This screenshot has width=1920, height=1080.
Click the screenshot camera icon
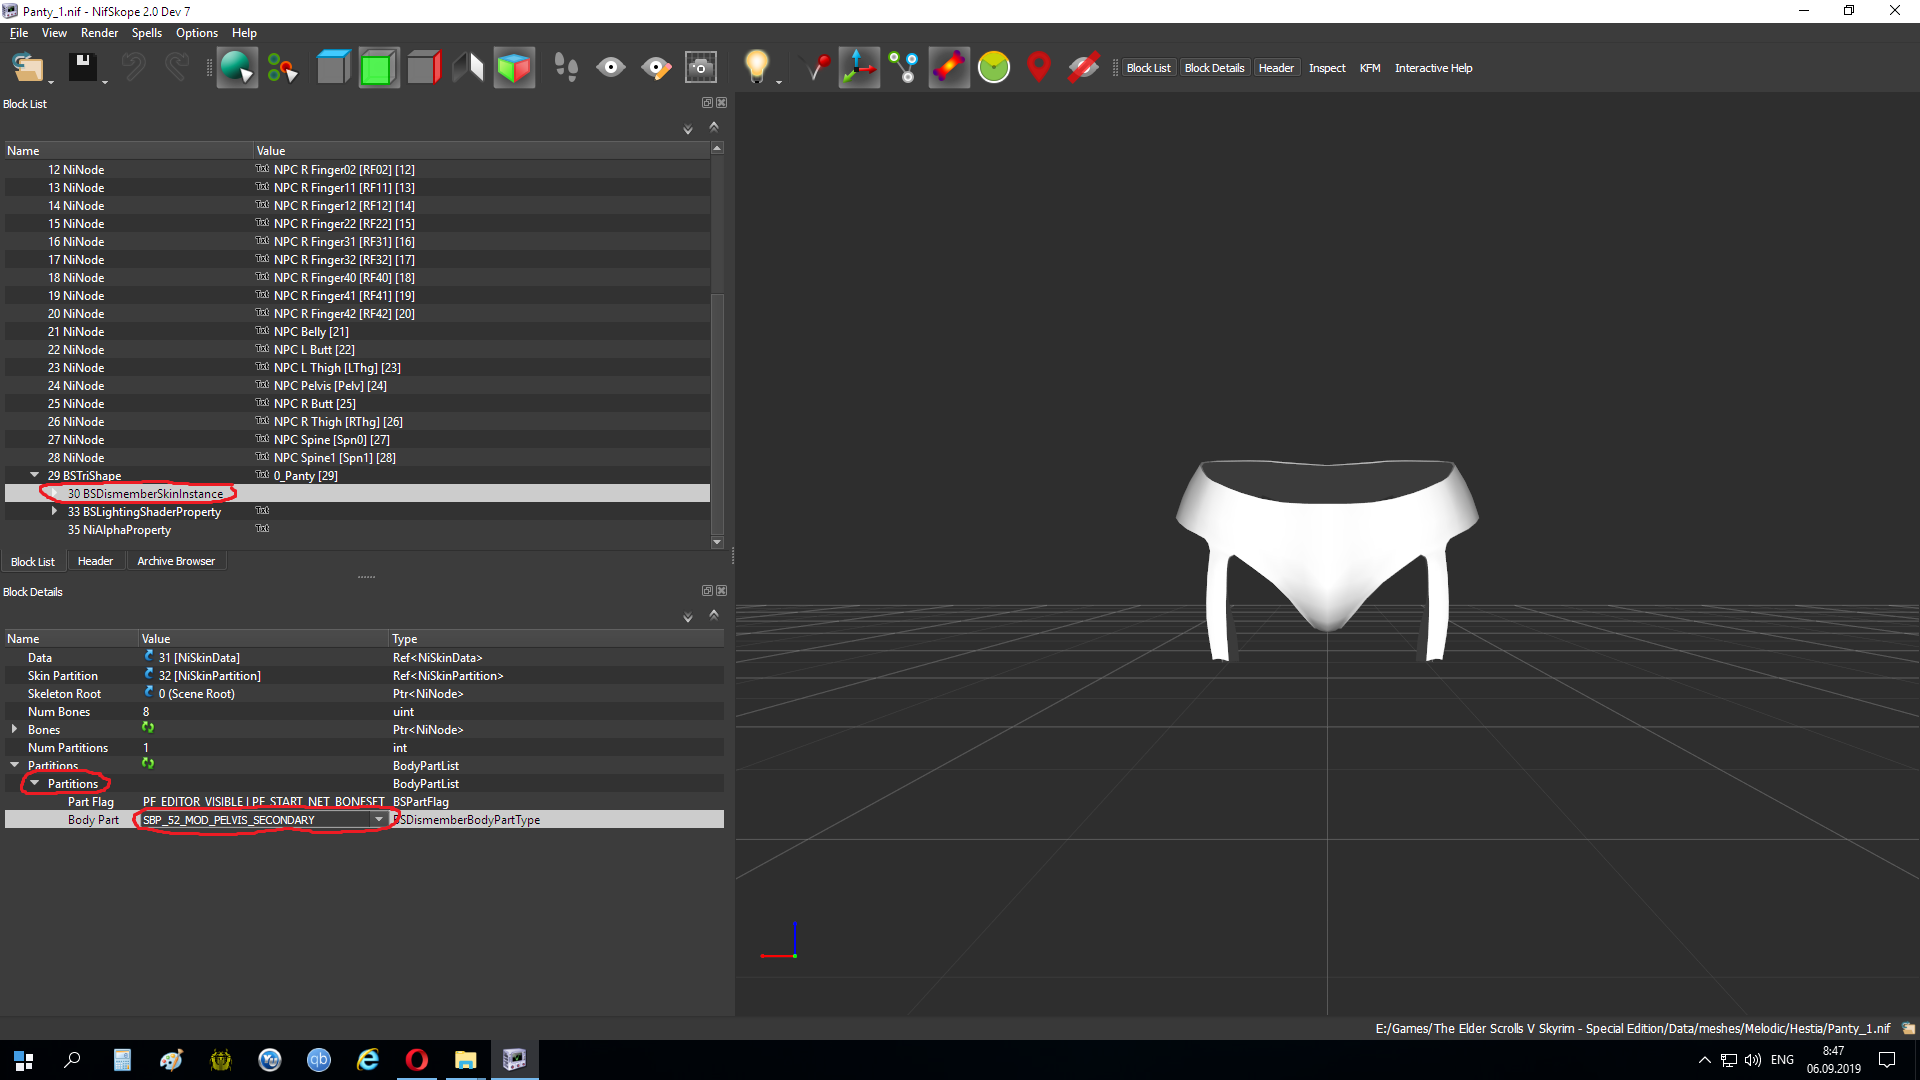700,68
